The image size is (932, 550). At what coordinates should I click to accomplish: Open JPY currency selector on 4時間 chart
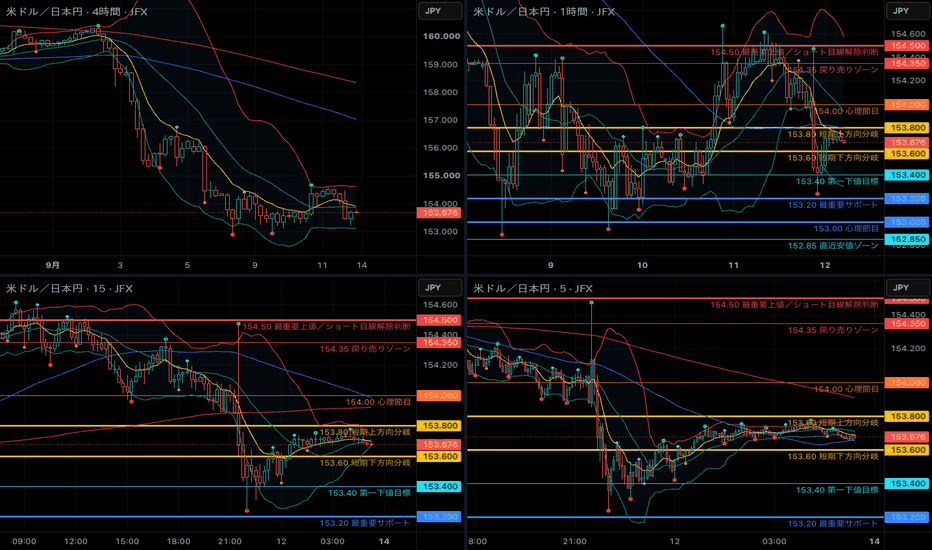pos(440,11)
